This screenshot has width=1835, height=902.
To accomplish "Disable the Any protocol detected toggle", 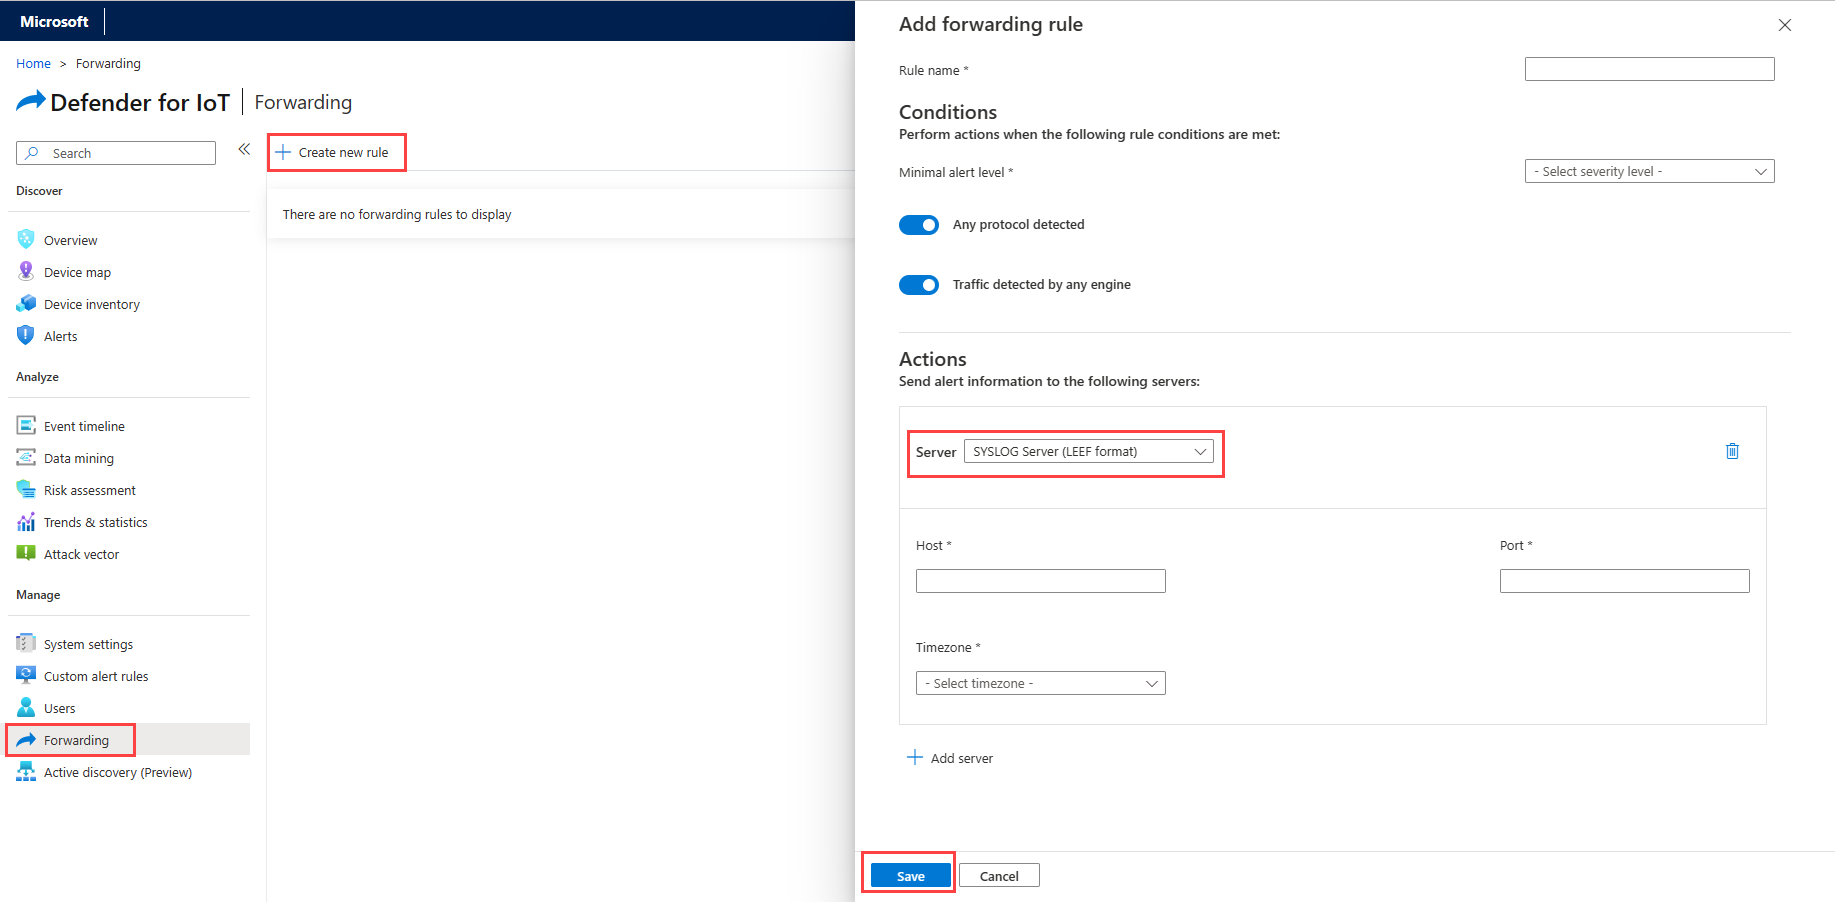I will [x=919, y=225].
